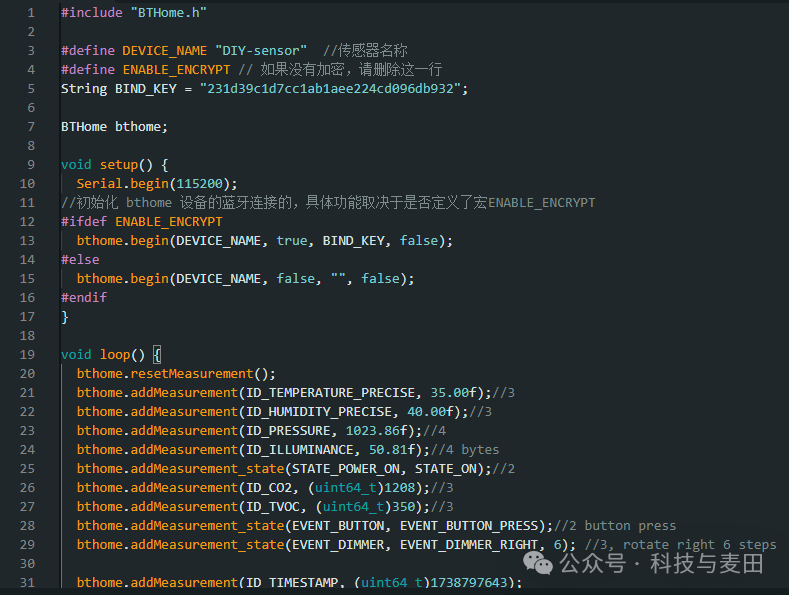The image size is (789, 595).
Task: Select line number 31 in the gutter
Action: [x=27, y=583]
